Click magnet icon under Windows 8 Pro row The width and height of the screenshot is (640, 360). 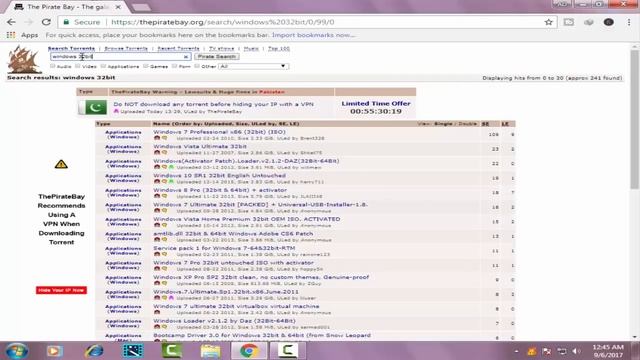[157, 196]
